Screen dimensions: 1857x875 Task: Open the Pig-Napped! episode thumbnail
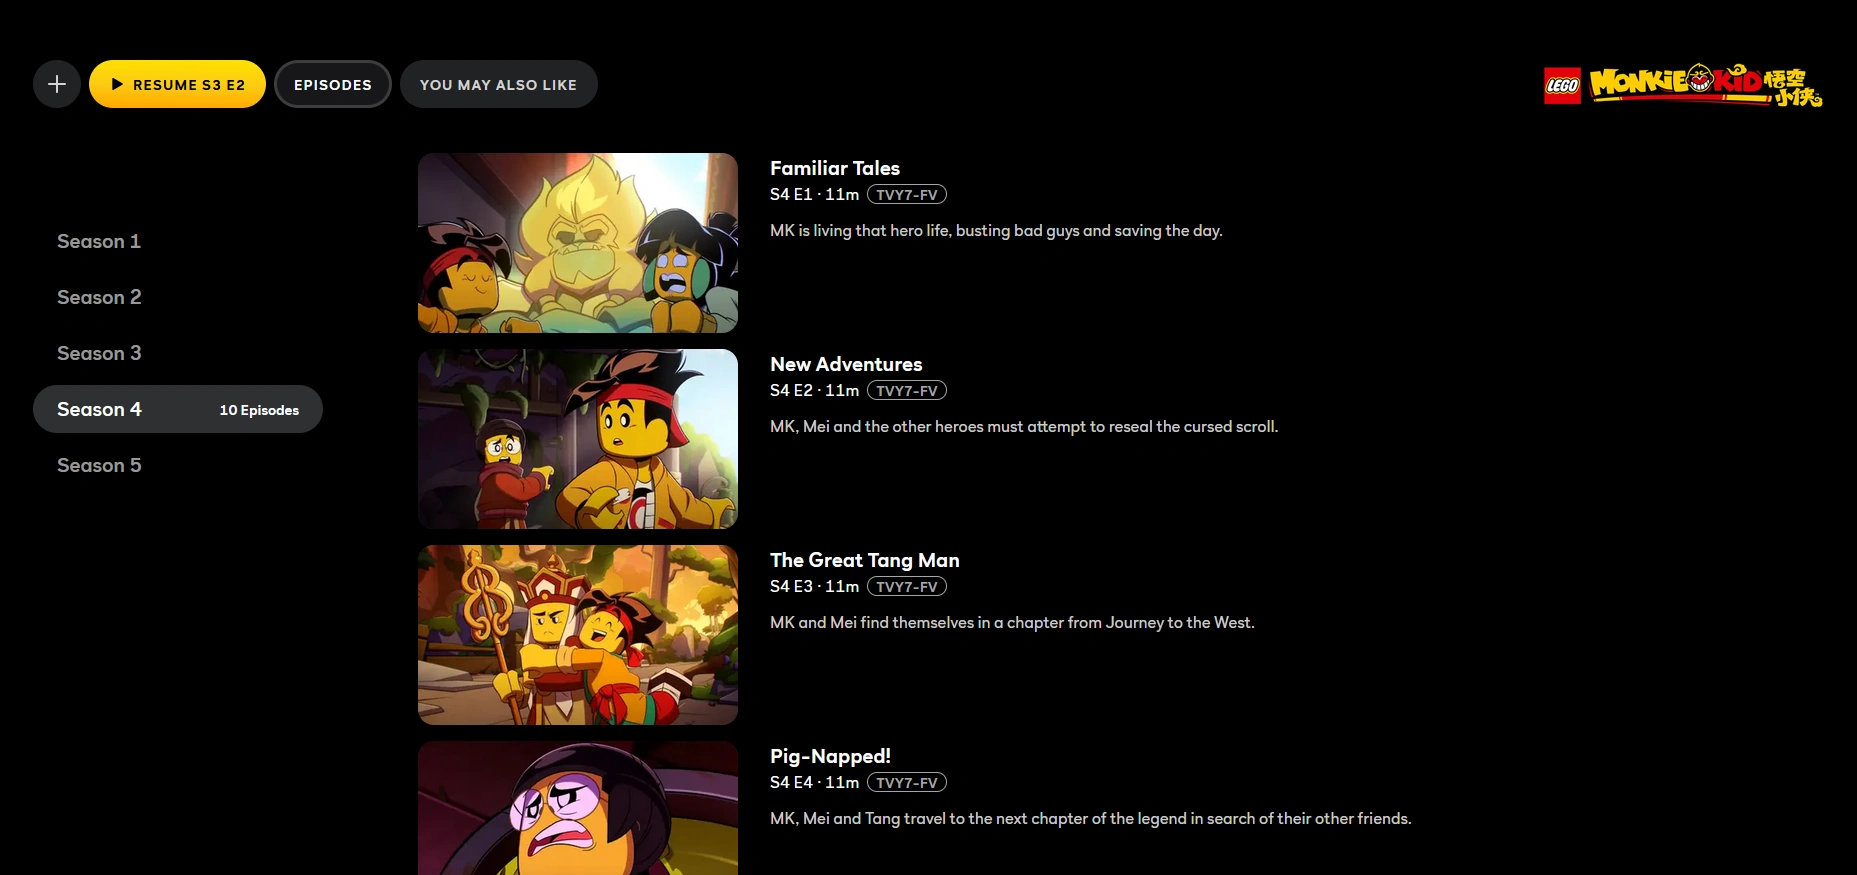pyautogui.click(x=578, y=808)
